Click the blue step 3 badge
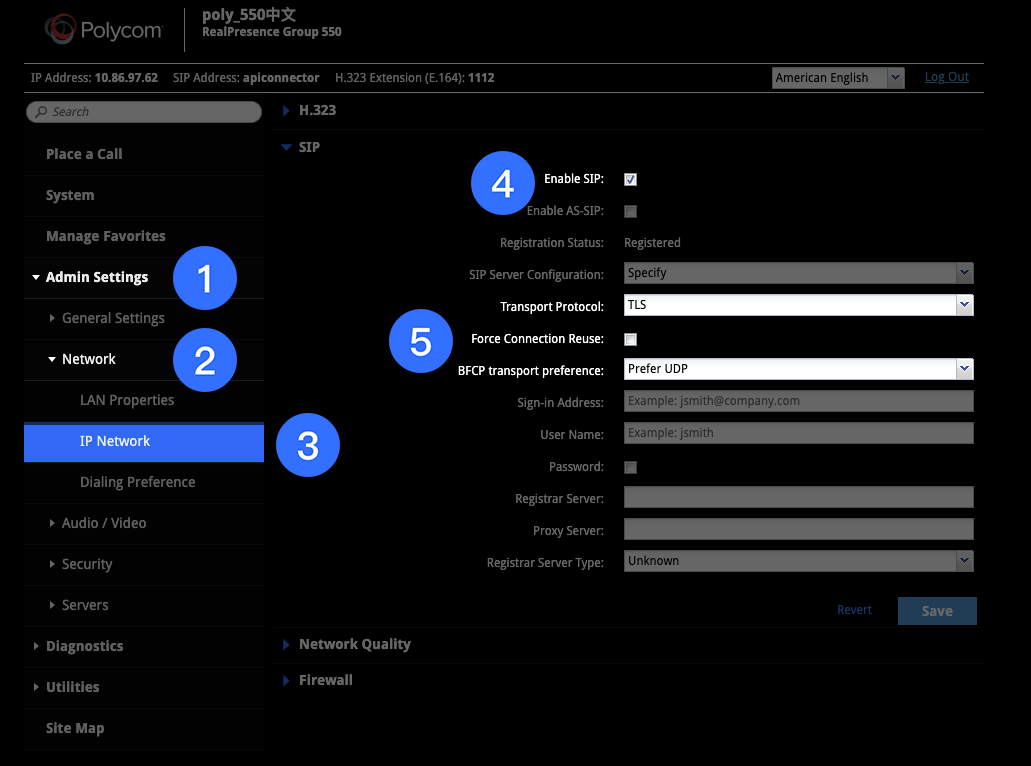The width and height of the screenshot is (1031, 766). point(308,445)
